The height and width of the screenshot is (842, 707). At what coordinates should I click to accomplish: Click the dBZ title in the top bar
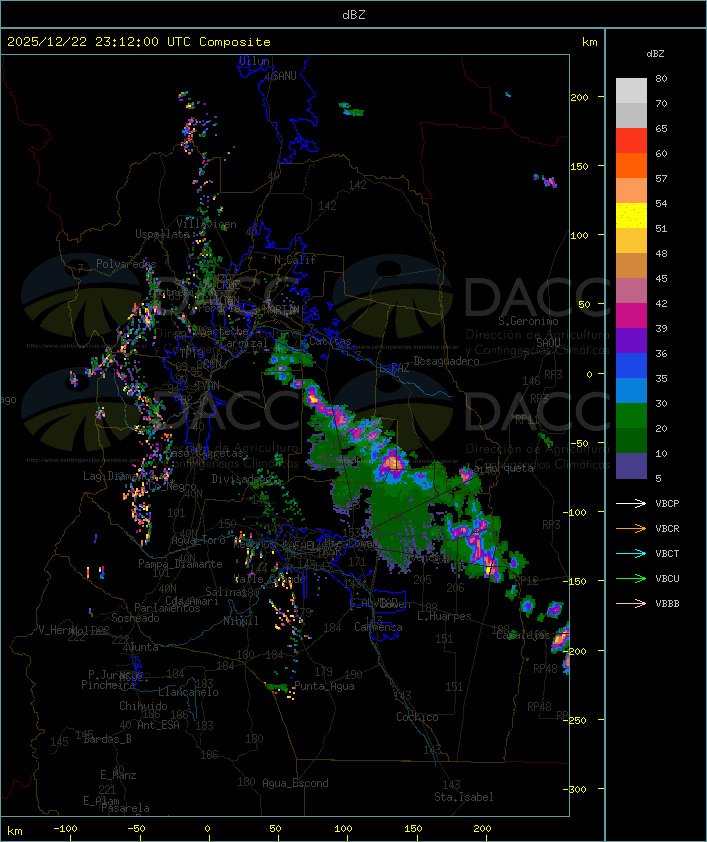[354, 14]
